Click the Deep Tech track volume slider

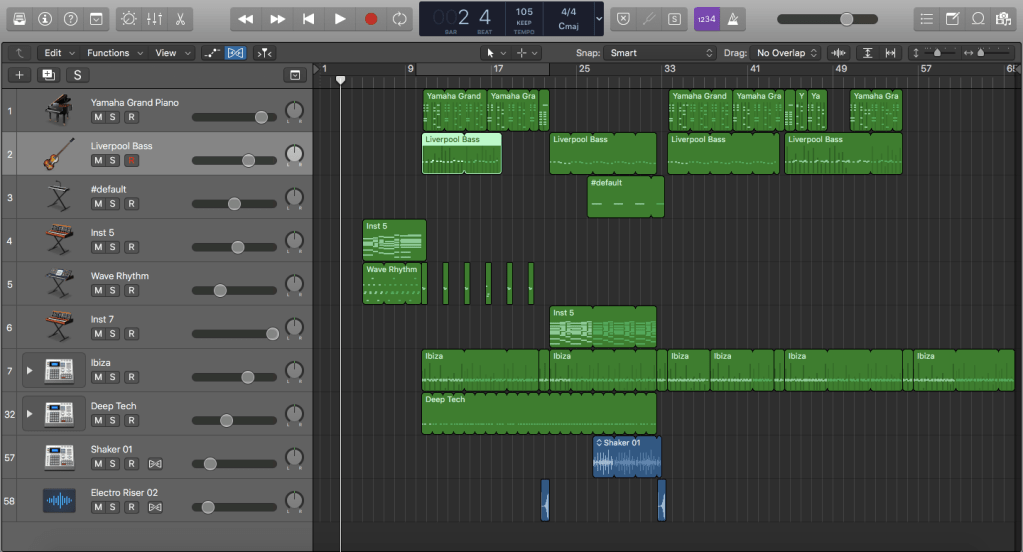226,421
